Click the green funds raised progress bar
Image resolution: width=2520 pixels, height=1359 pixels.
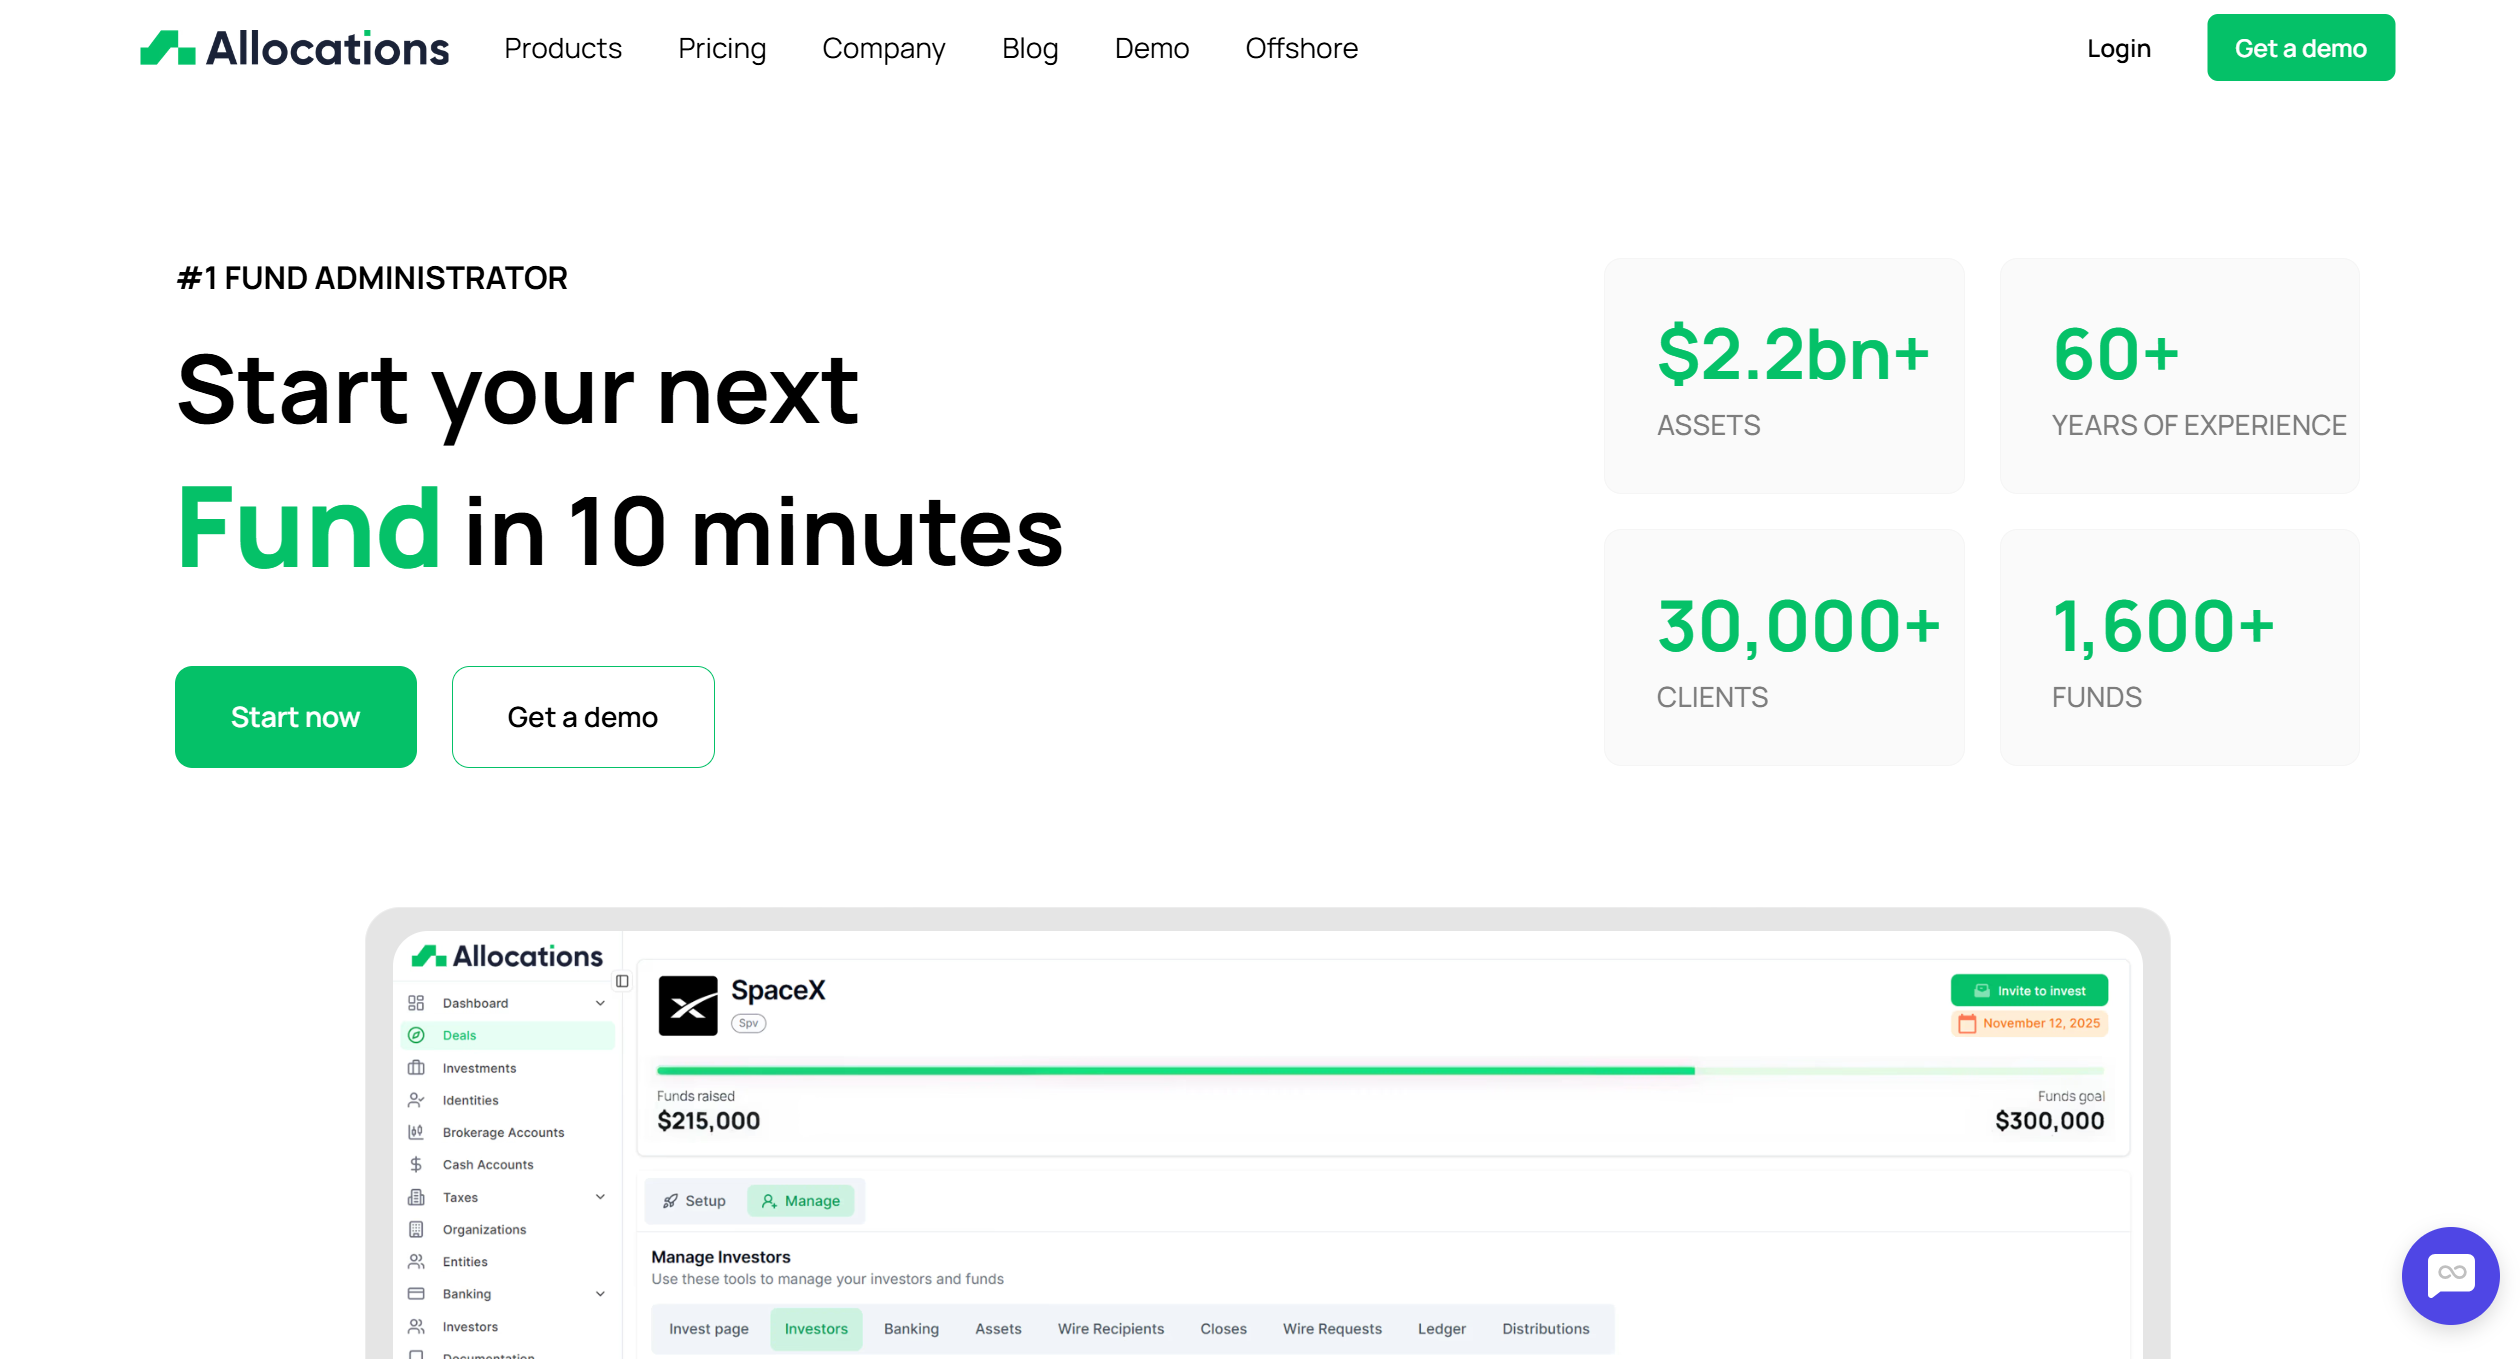pos(1175,1071)
